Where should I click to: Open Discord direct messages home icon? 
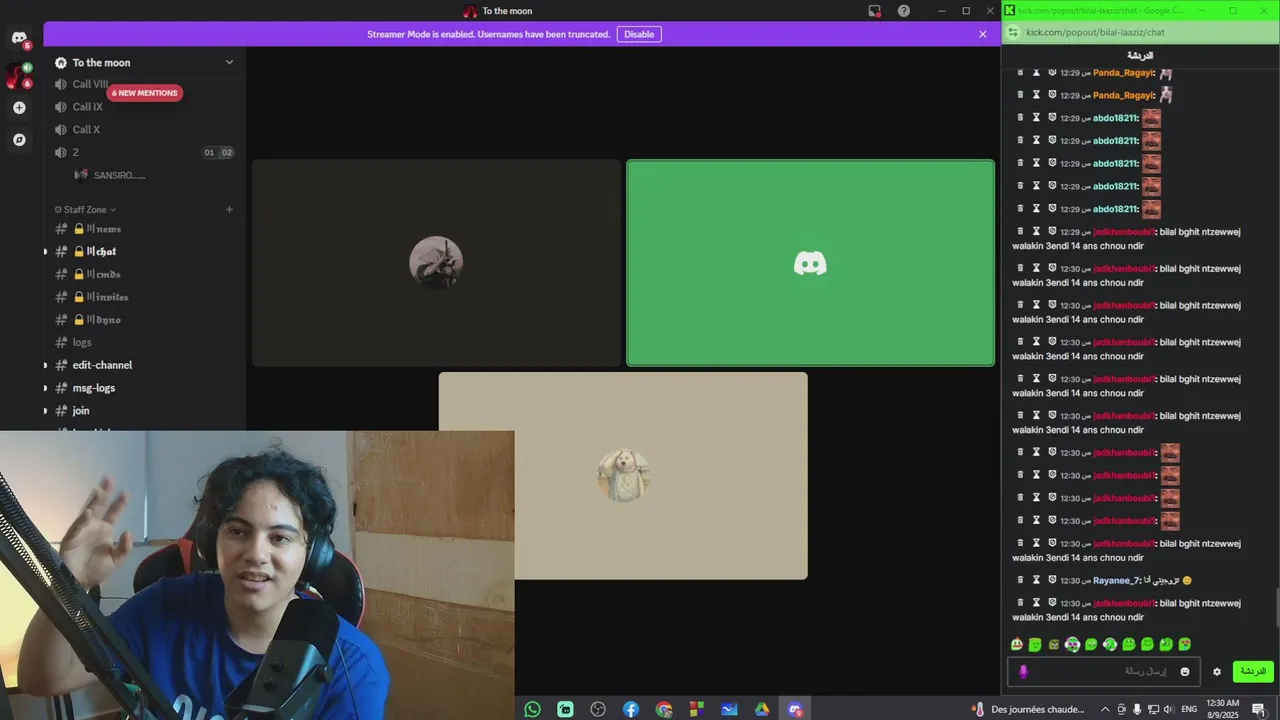tap(19, 38)
